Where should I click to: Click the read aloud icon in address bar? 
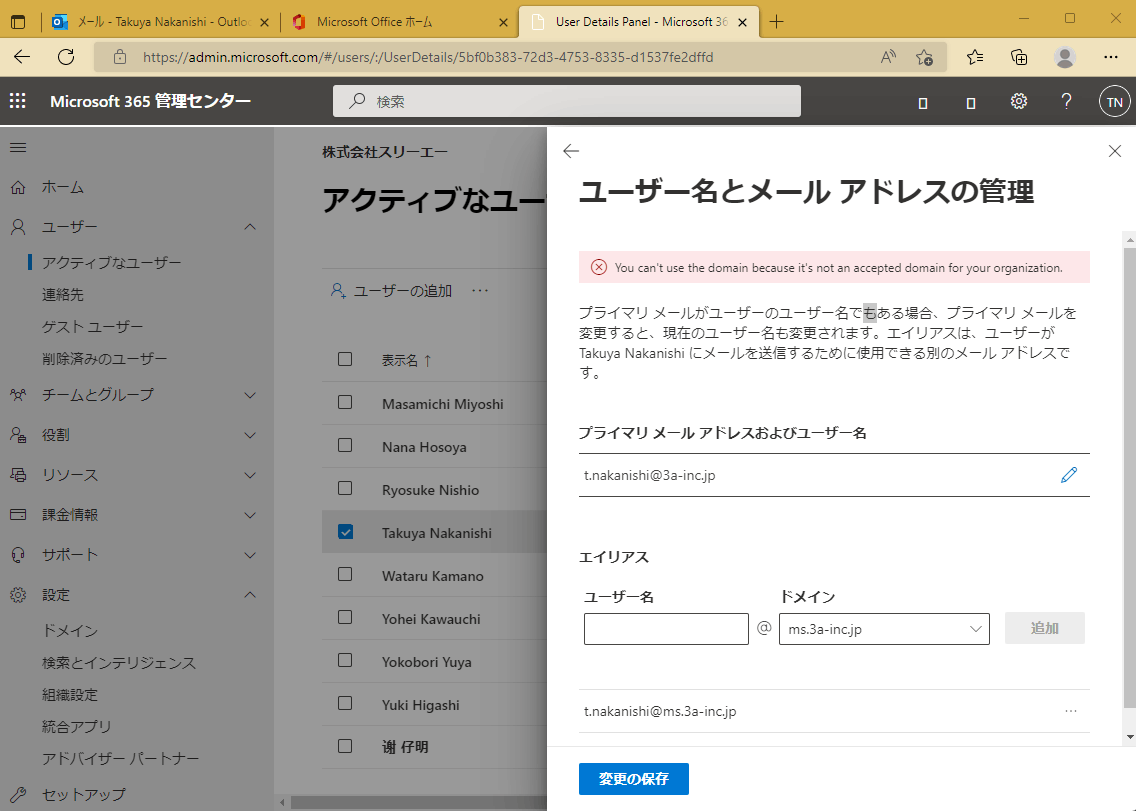888,57
